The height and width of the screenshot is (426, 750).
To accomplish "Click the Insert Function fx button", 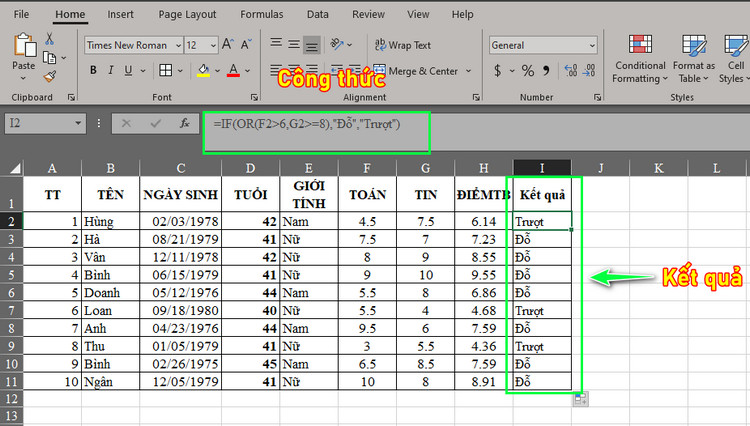I will click(185, 123).
